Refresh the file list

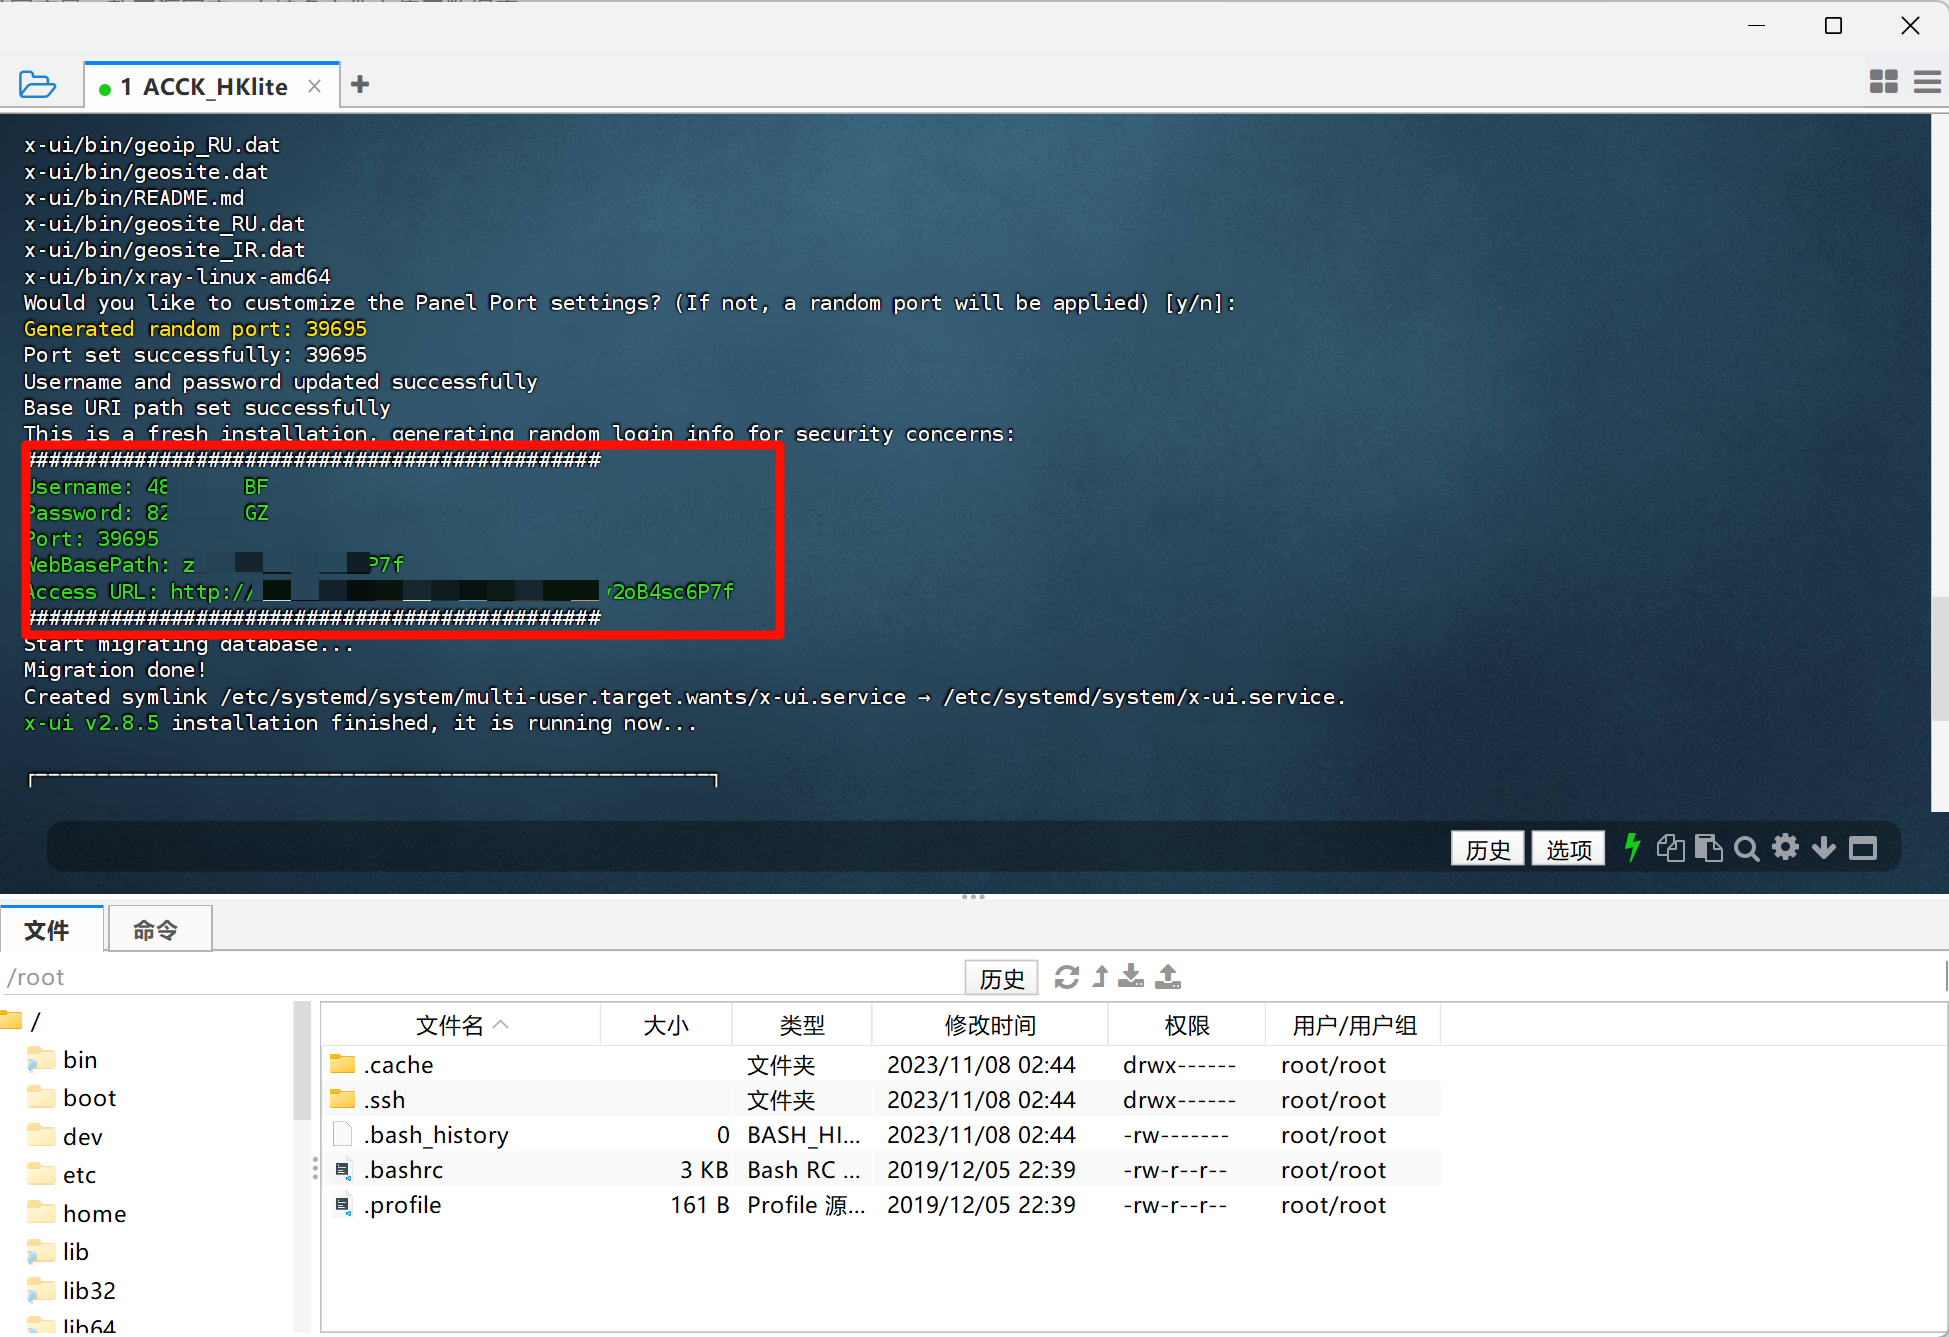(x=1067, y=977)
